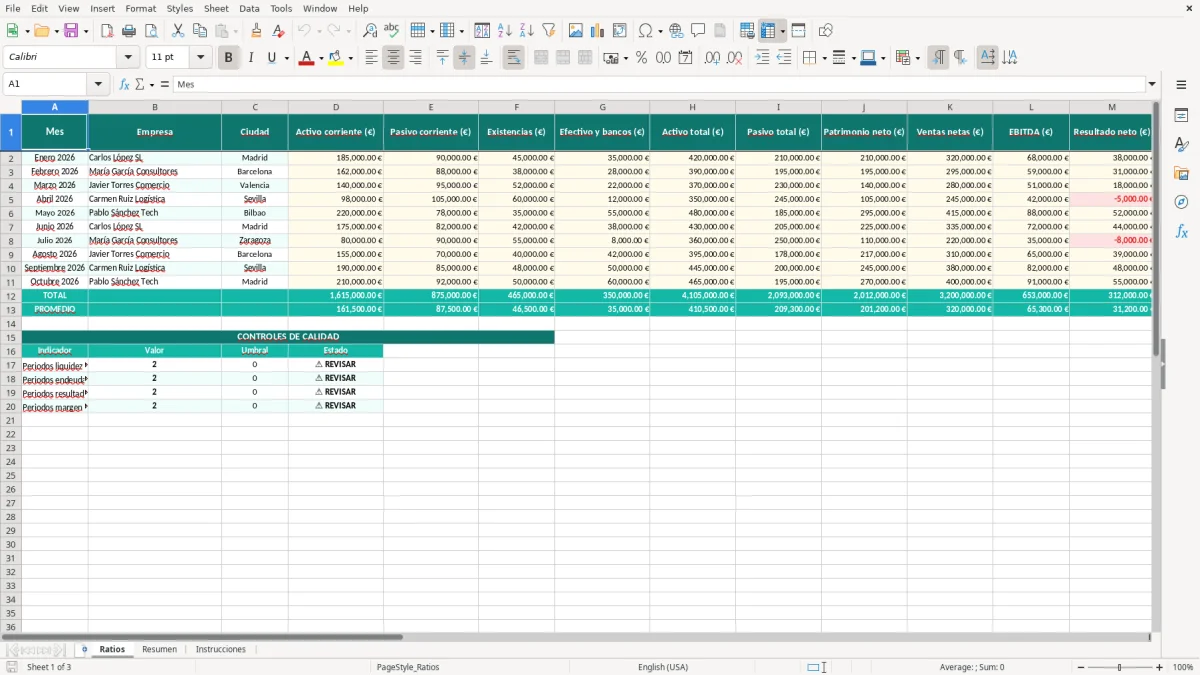Click Increase Indent icon
This screenshot has height=675, width=1200.
click(763, 58)
